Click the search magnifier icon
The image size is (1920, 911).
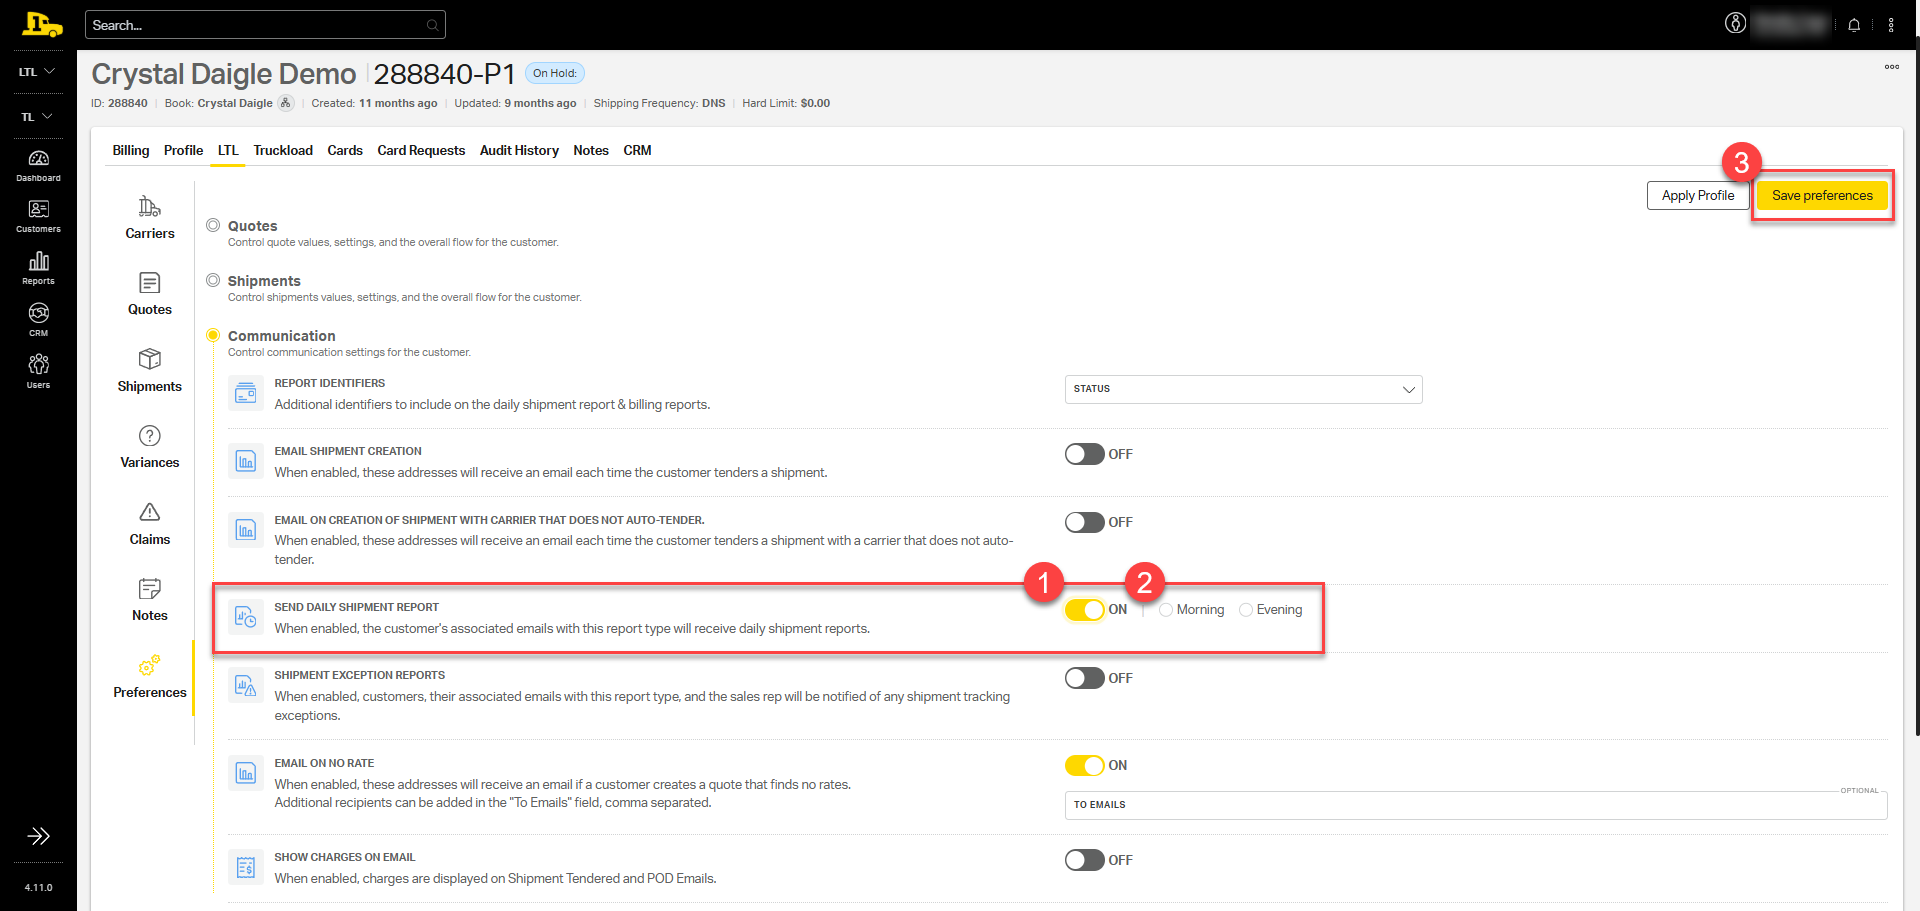(432, 25)
